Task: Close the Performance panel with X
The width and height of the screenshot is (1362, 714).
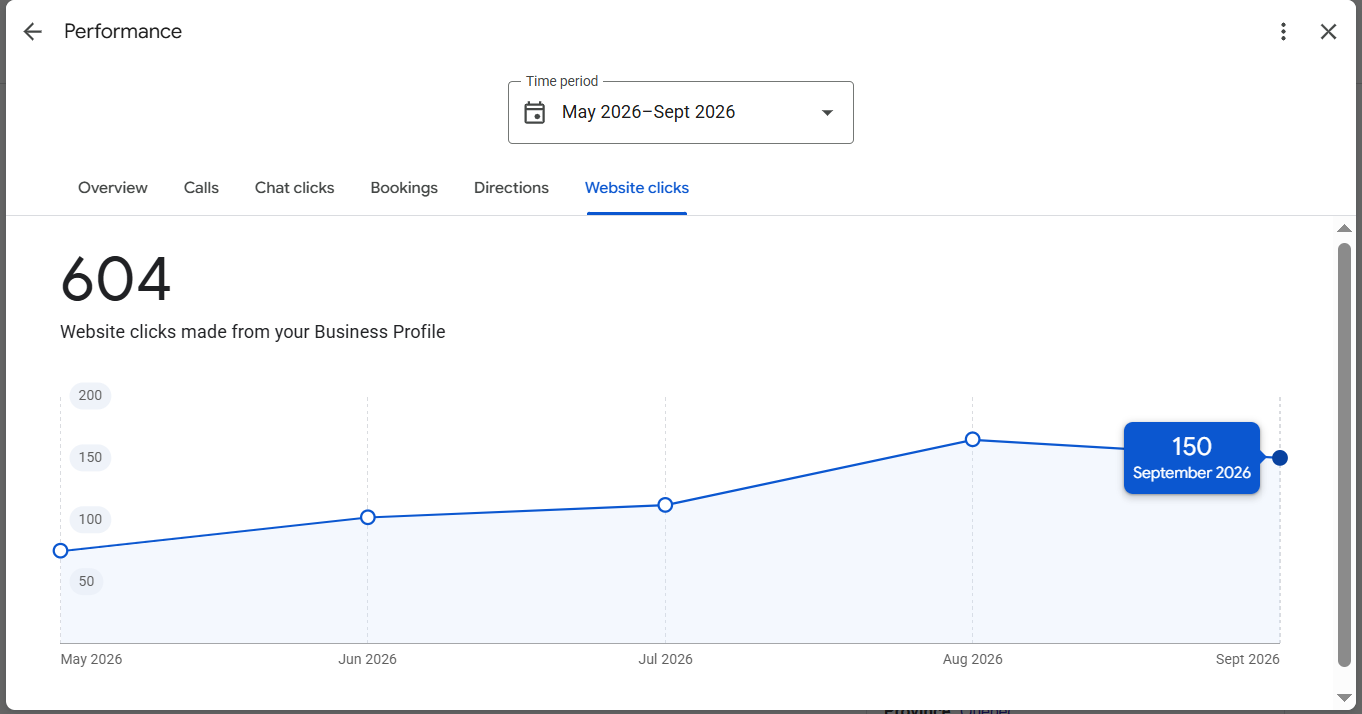Action: 1328,32
